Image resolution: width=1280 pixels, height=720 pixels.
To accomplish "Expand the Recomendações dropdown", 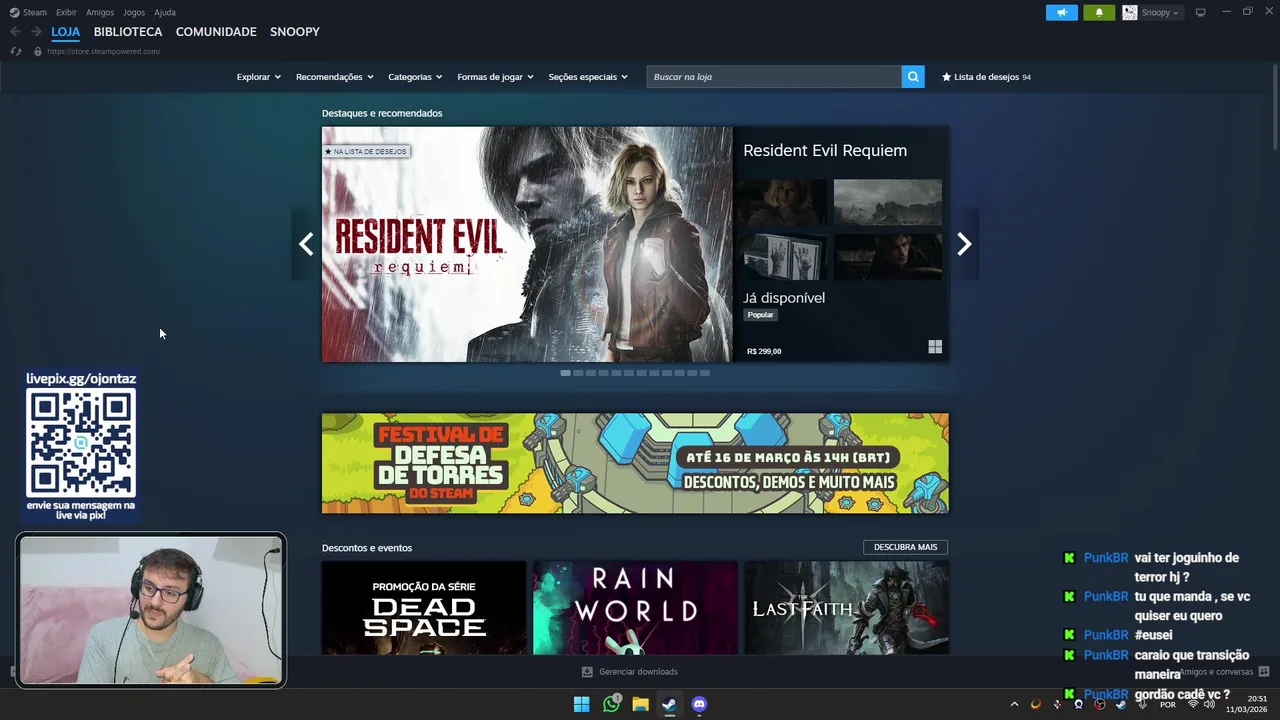I will click(335, 77).
